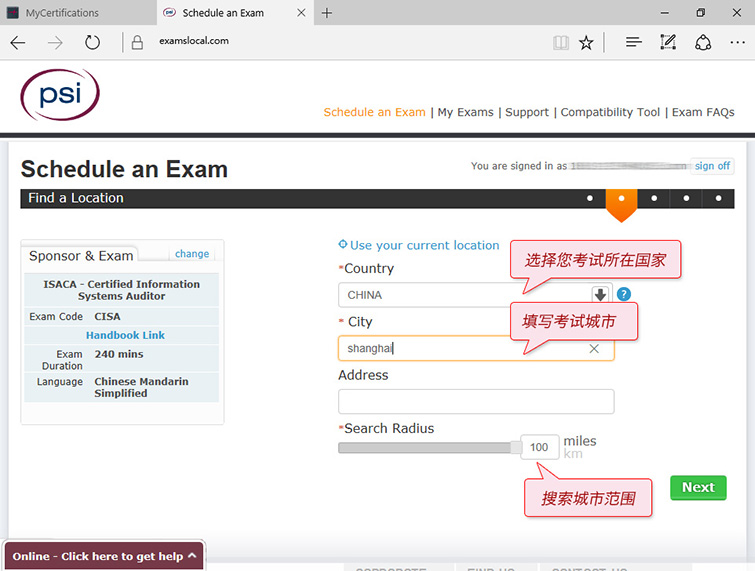Click the fifth progress step dot
The height and width of the screenshot is (571, 755).
pos(718,198)
